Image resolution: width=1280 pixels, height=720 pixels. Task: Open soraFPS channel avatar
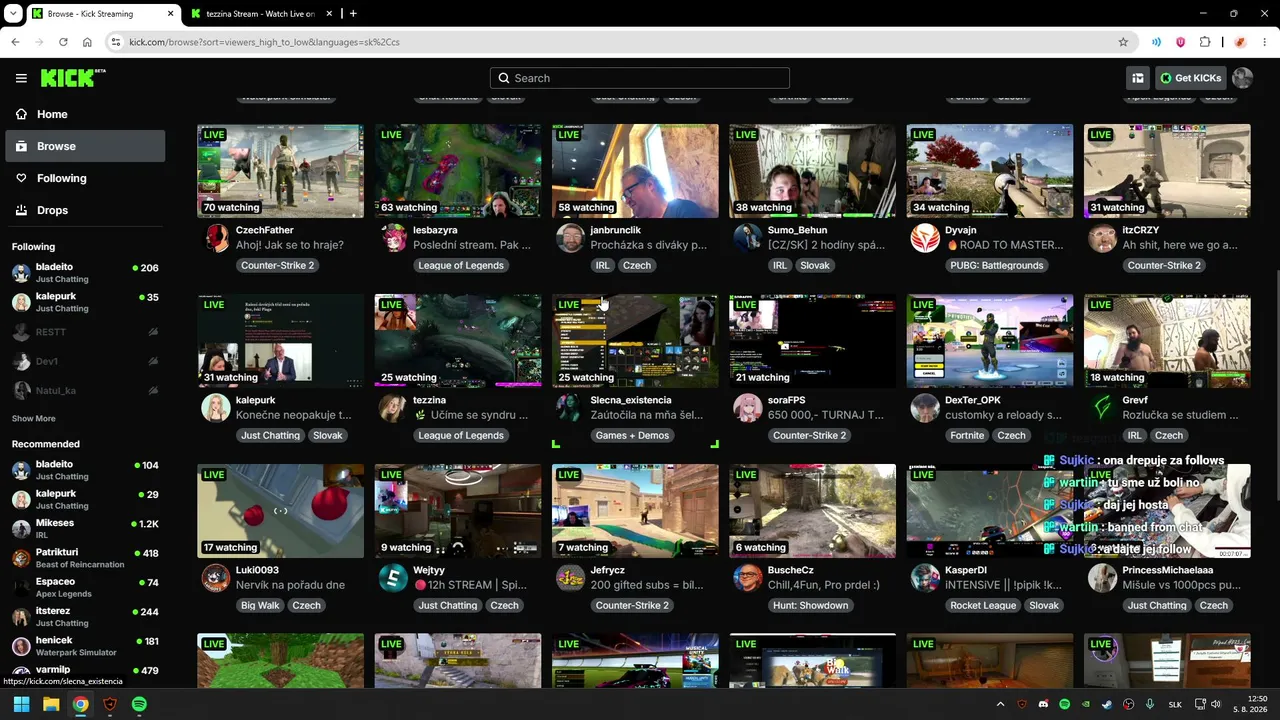pyautogui.click(x=748, y=408)
